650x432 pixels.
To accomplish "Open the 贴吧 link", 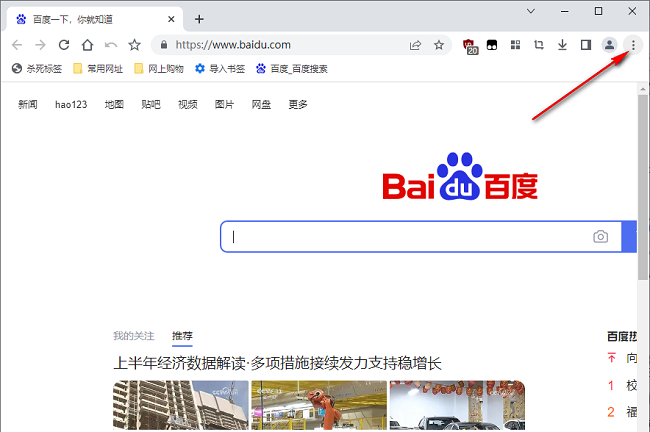I will [x=151, y=104].
